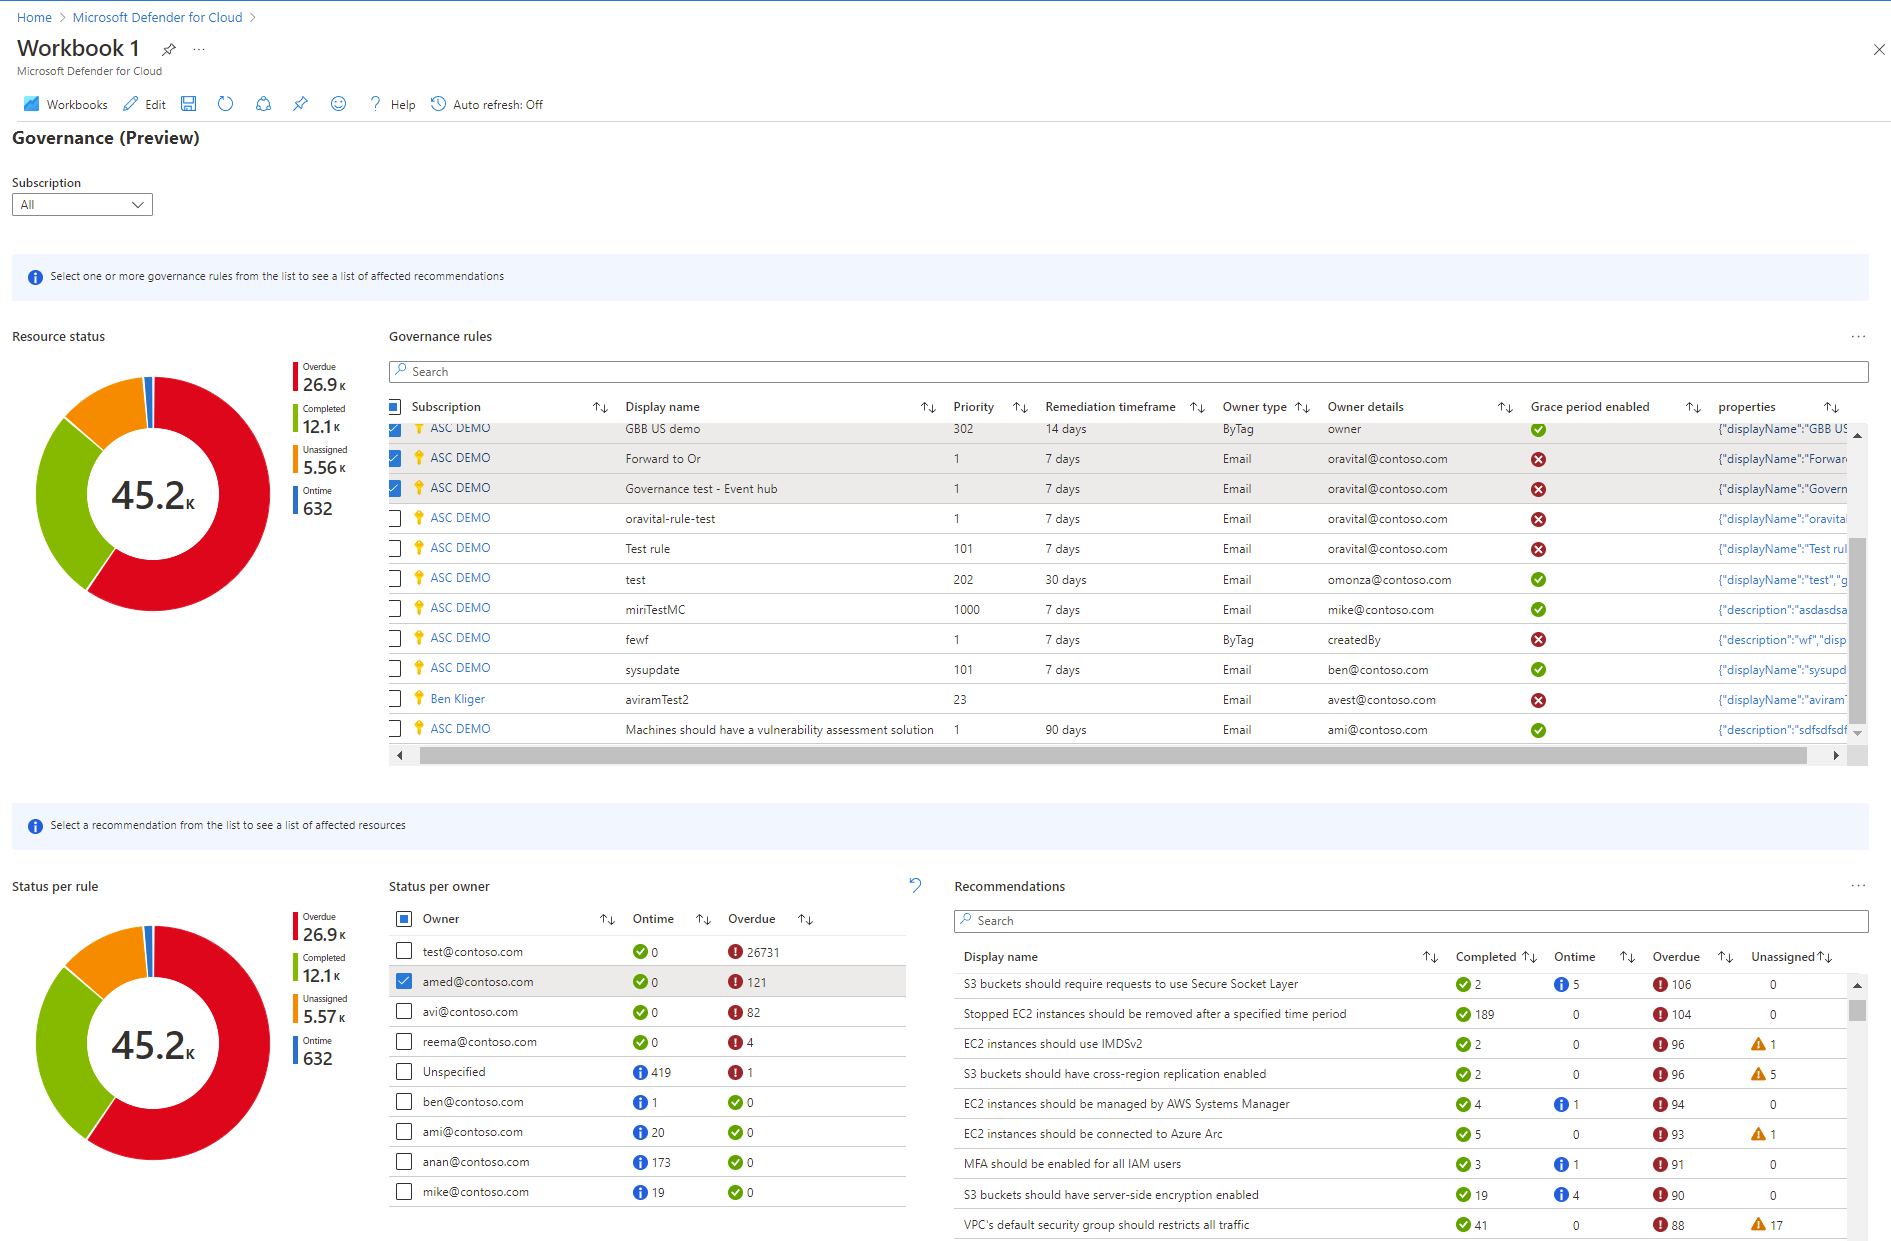Viewport: 1891px width, 1241px height.
Task: Click the Refresh icon in the toolbar
Action: 226,104
